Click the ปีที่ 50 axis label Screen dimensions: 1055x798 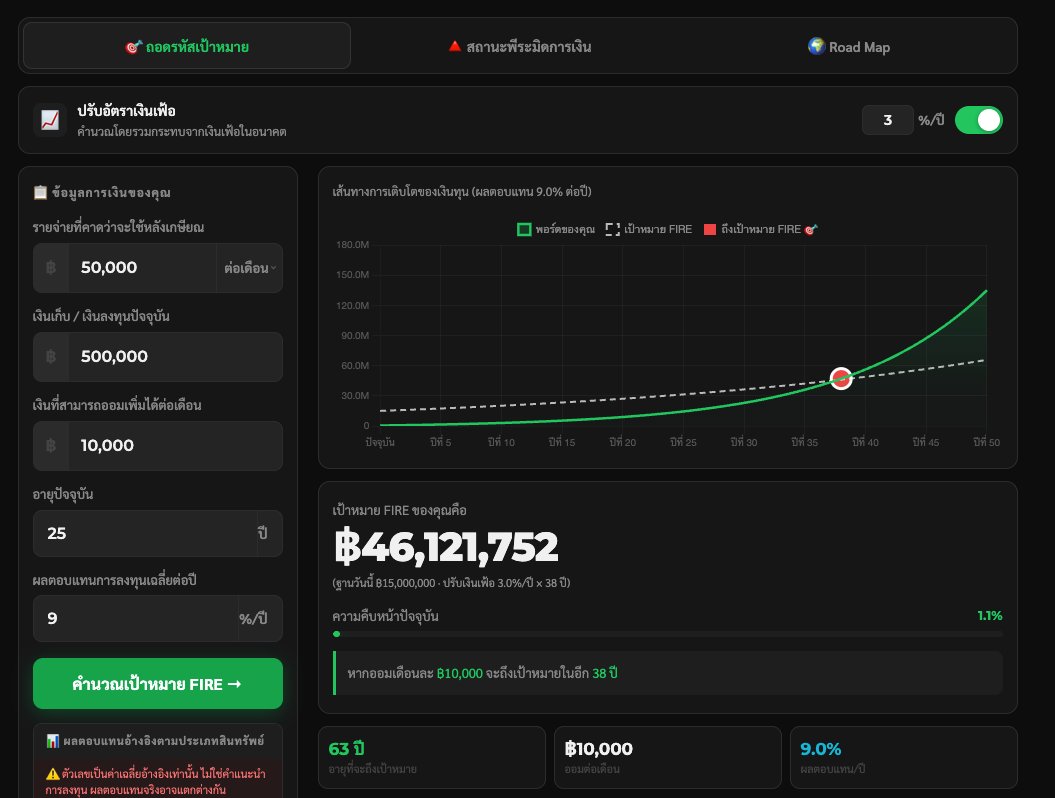[x=986, y=442]
